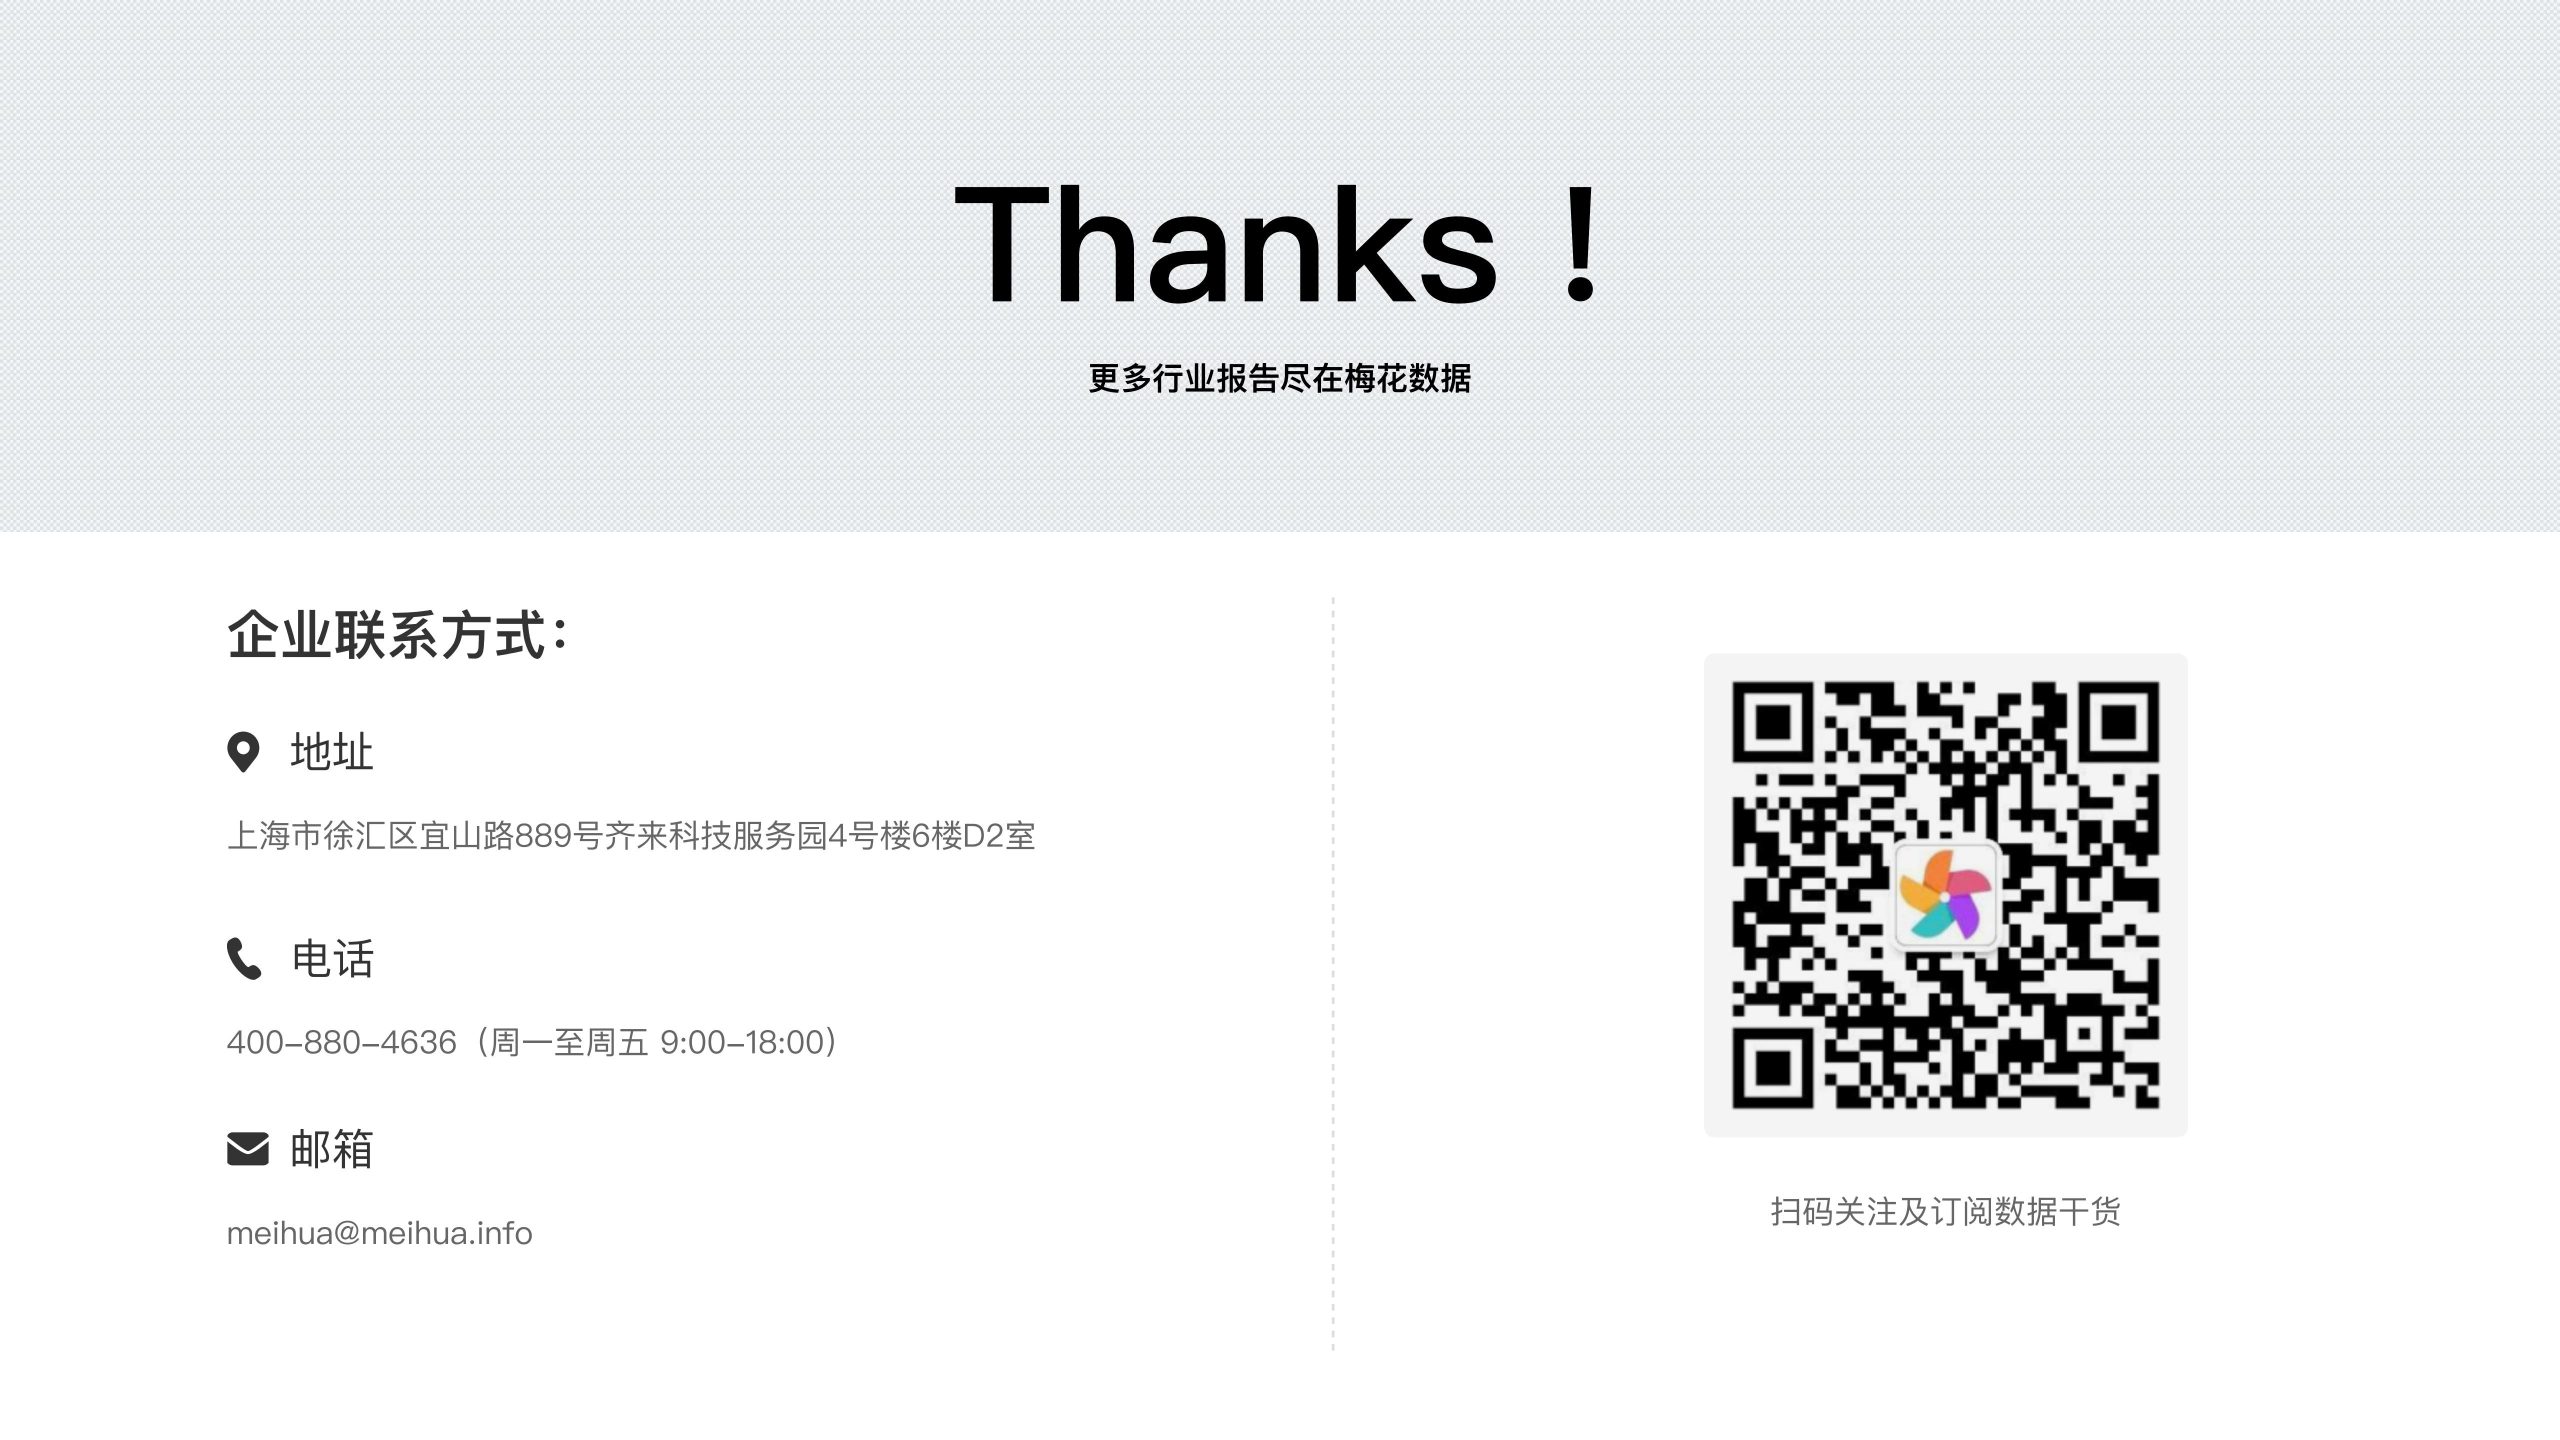
Task: Click the phone handset icon
Action: [x=244, y=959]
